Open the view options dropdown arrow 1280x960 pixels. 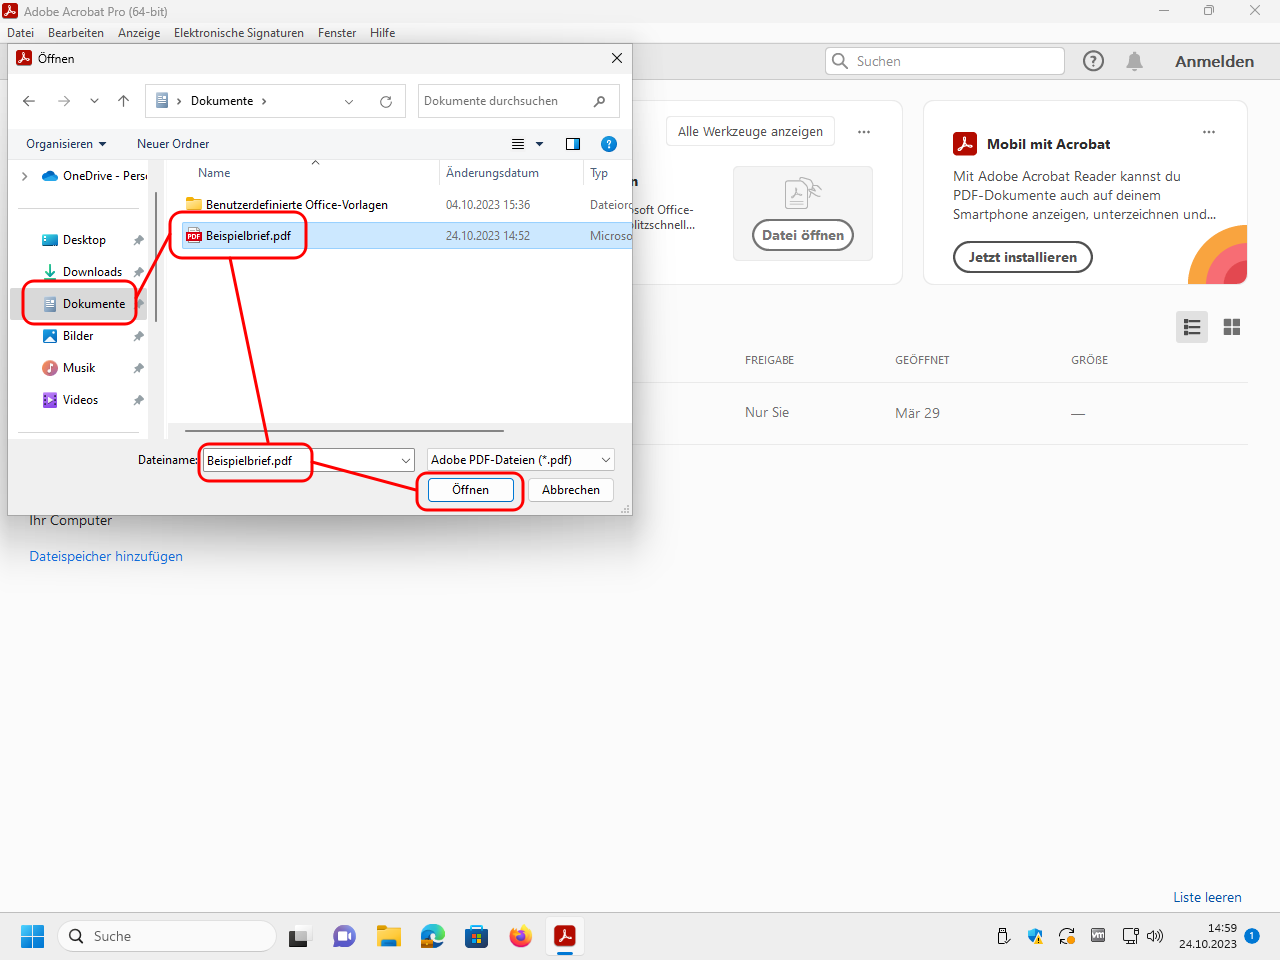(x=540, y=144)
